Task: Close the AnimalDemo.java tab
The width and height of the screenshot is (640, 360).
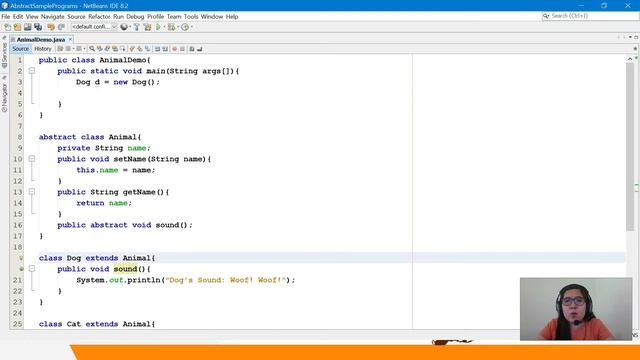Action: point(70,39)
